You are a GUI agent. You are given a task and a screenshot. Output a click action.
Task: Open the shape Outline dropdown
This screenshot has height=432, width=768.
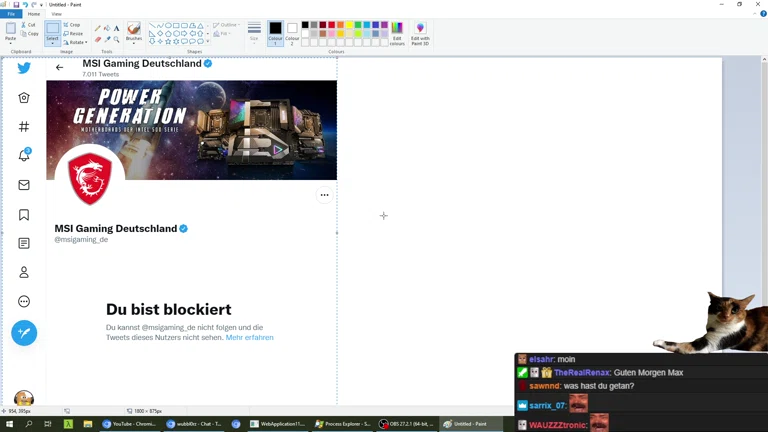[226, 25]
